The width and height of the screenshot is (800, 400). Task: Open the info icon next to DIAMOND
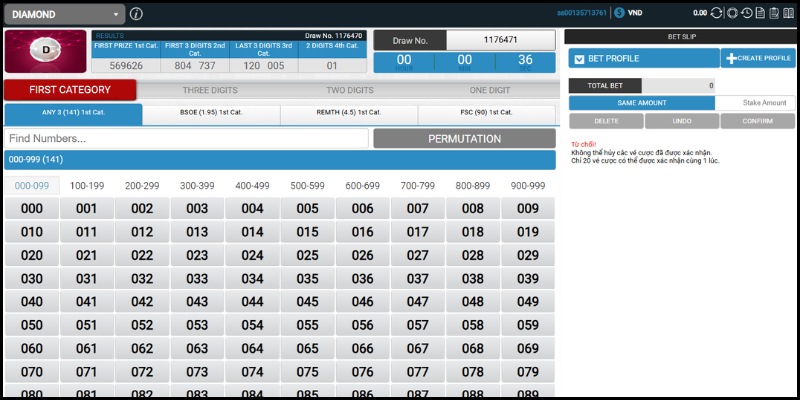click(x=136, y=14)
